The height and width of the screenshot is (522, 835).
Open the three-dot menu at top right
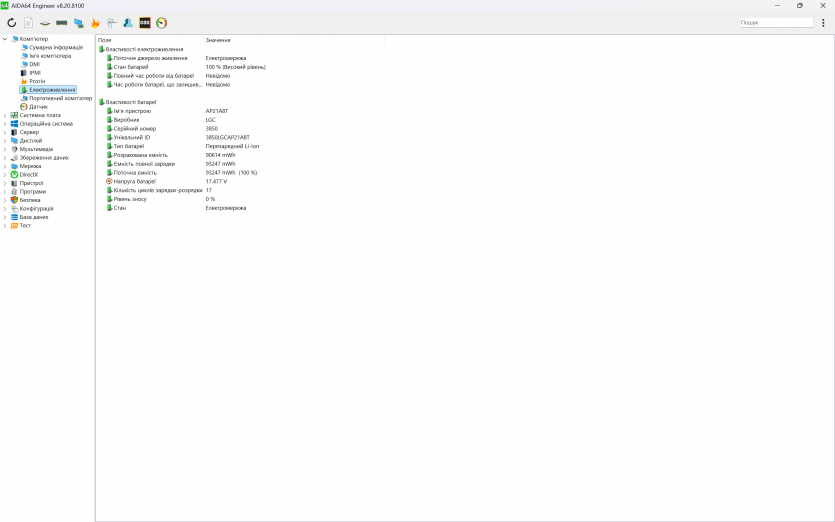tap(823, 22)
